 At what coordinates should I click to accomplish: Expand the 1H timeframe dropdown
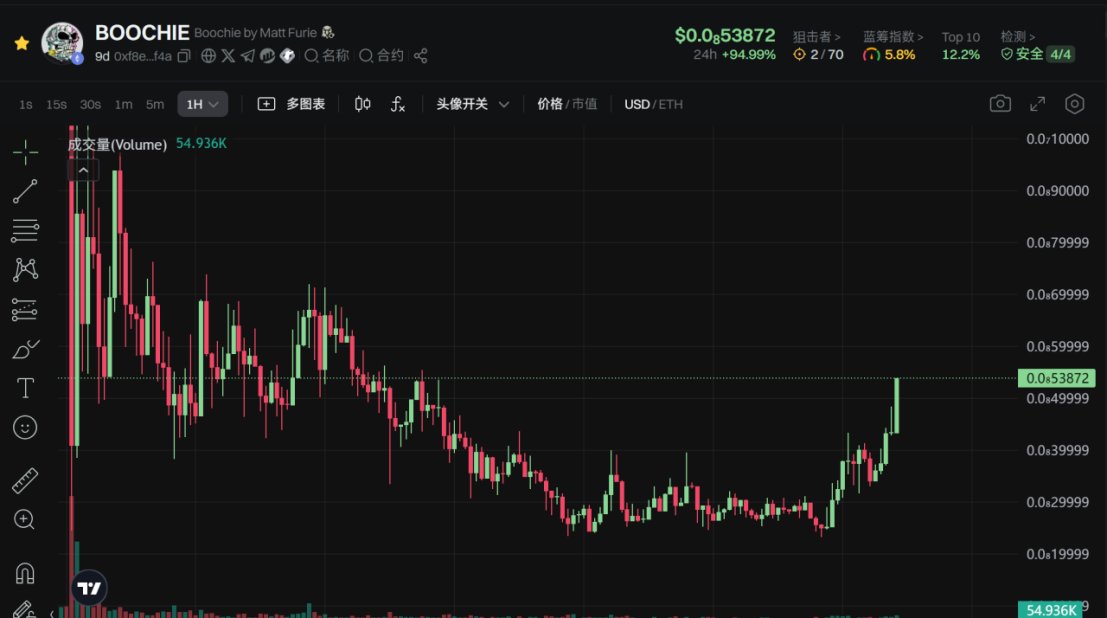(x=202, y=105)
